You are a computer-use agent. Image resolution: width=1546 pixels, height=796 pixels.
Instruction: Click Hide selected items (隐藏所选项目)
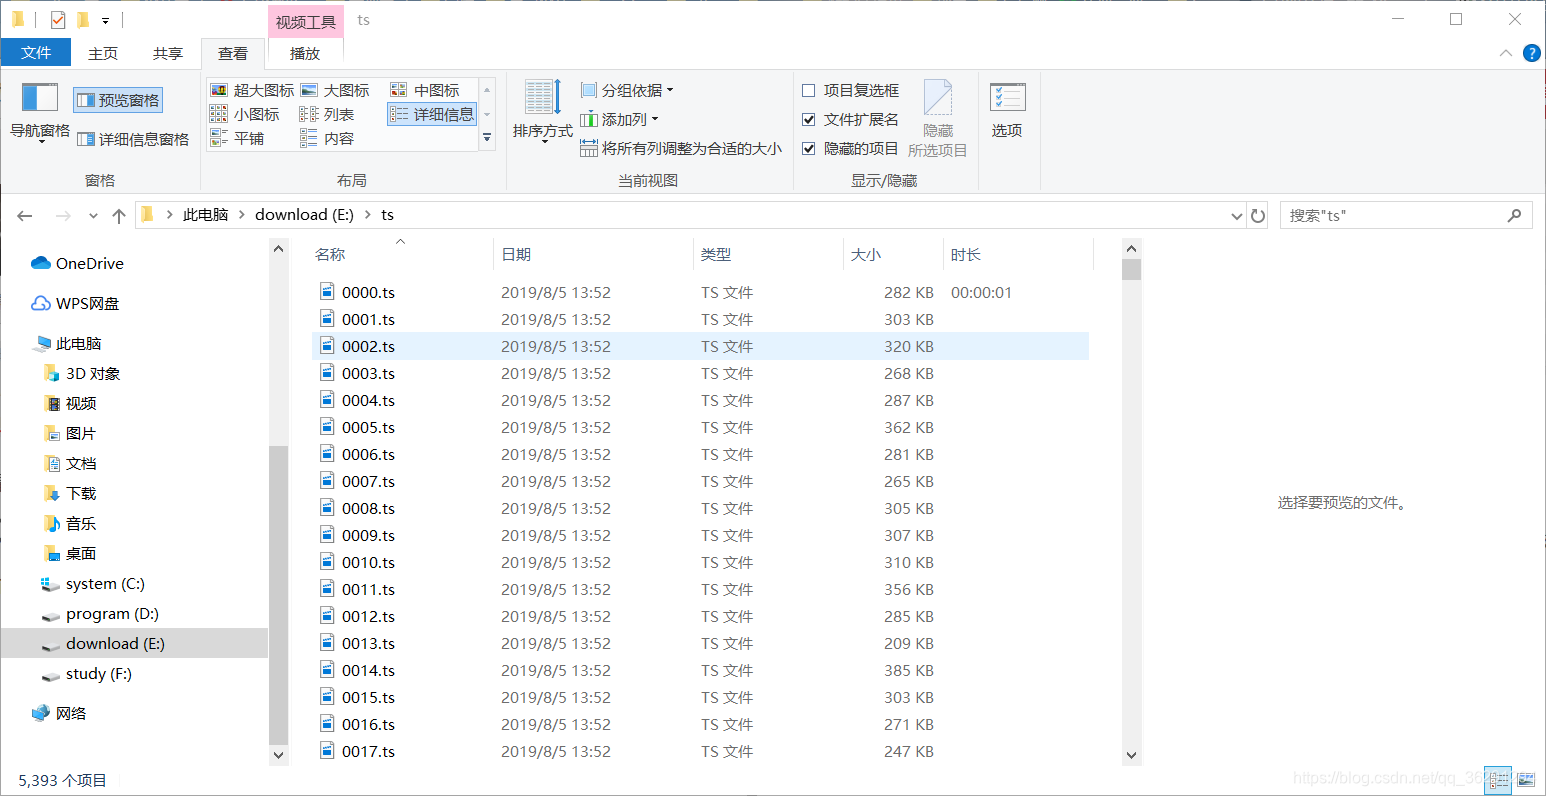[938, 118]
